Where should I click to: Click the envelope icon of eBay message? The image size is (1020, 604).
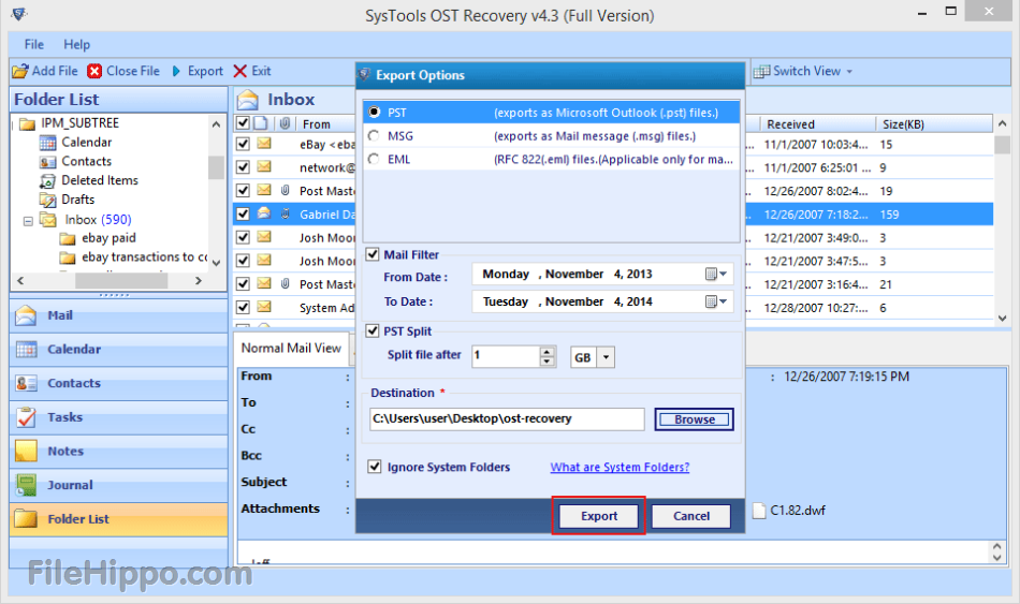(264, 144)
